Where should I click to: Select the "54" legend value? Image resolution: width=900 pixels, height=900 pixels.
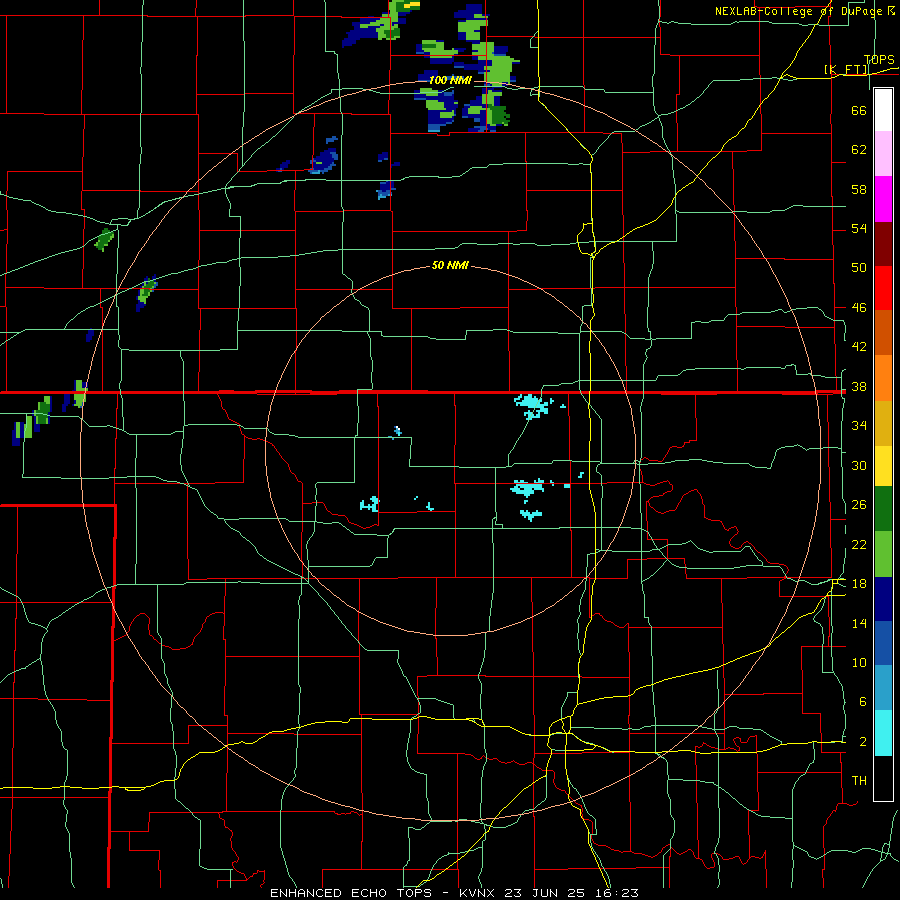(x=859, y=228)
